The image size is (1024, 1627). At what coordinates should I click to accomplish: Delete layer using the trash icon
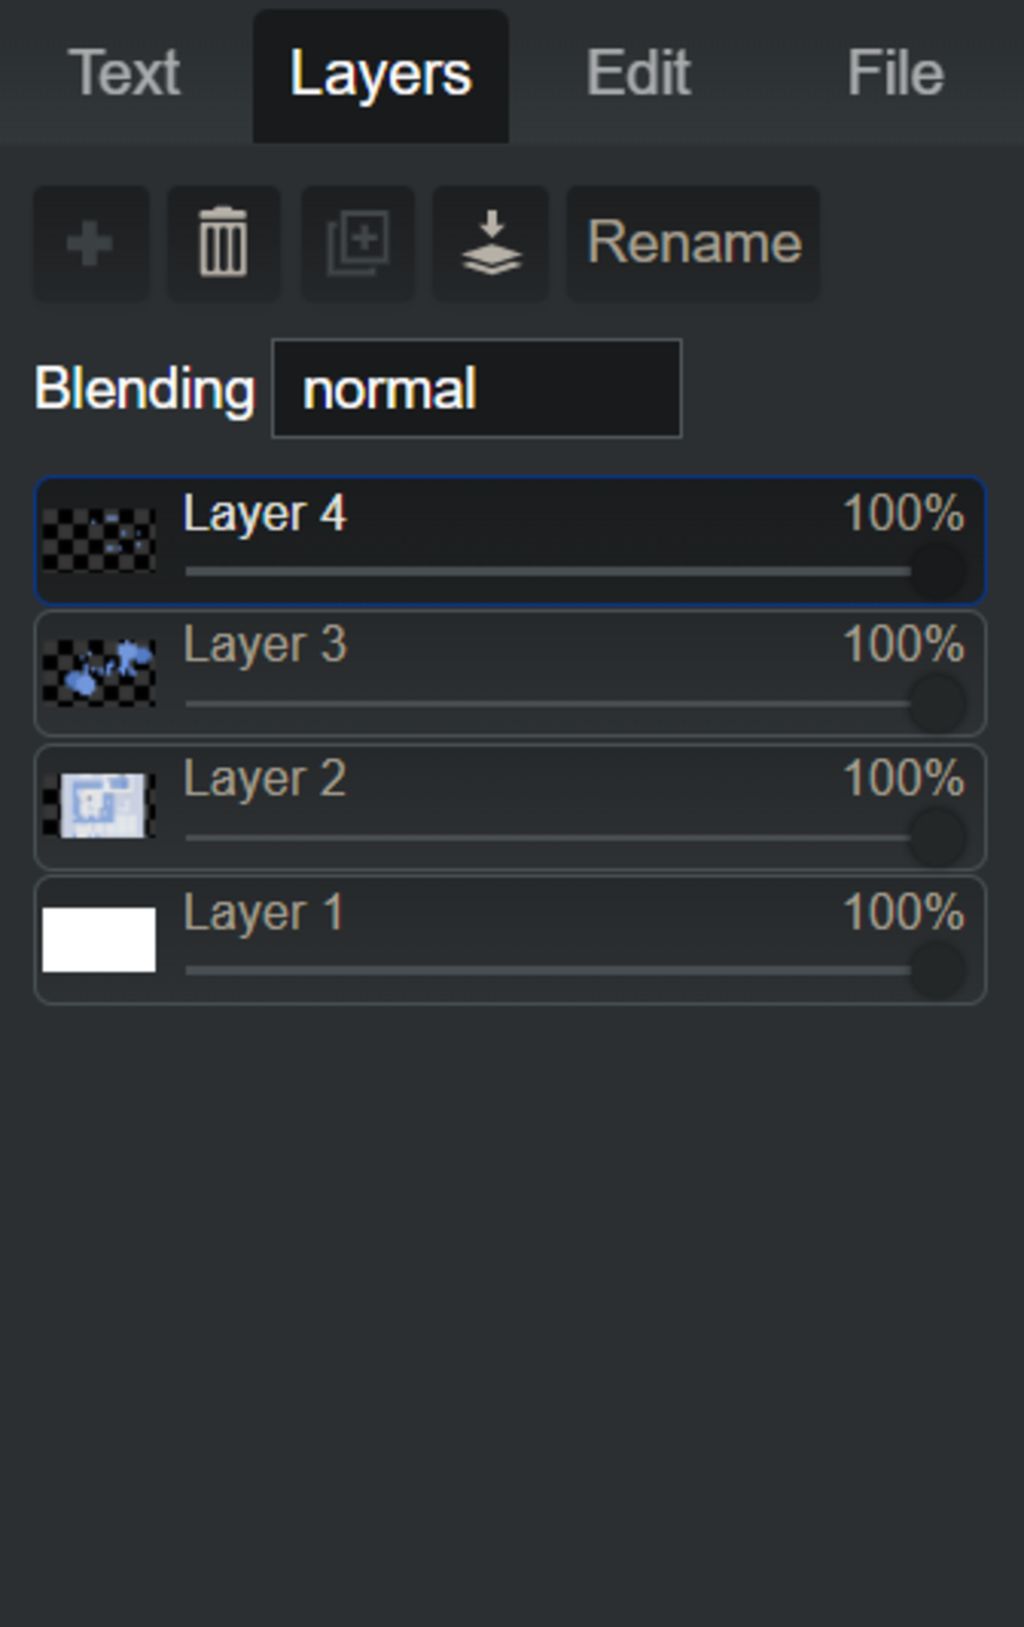tap(223, 243)
